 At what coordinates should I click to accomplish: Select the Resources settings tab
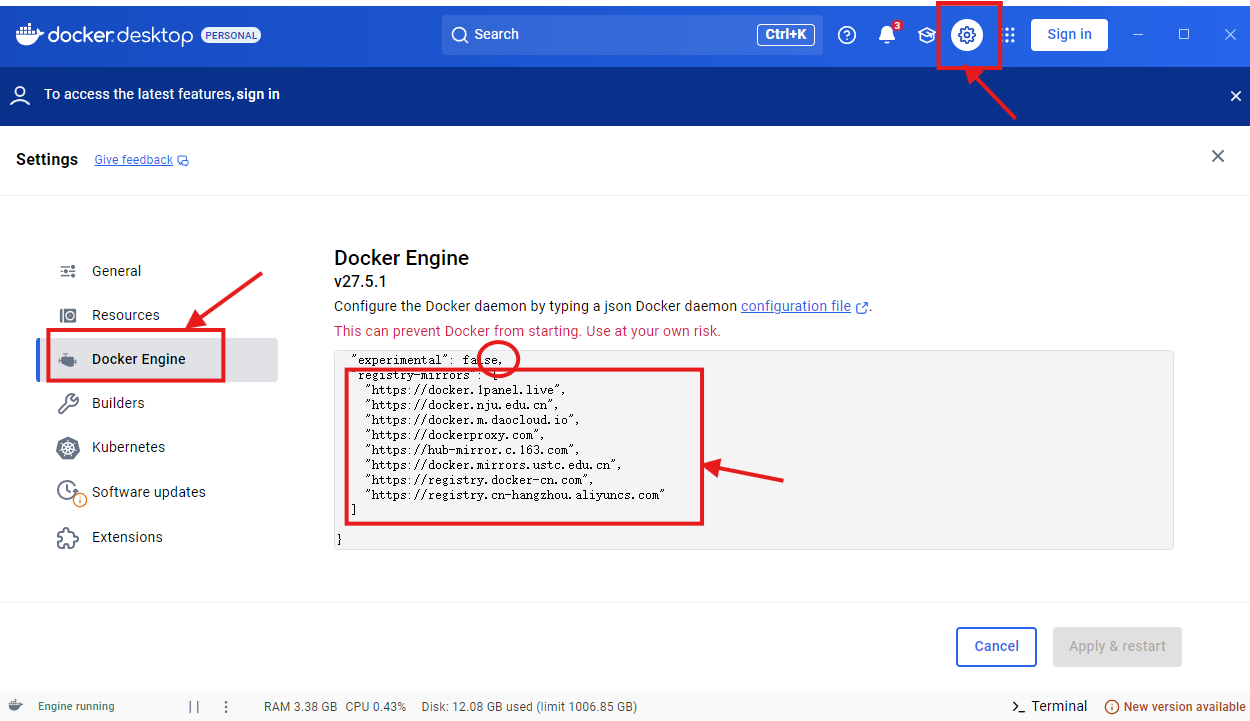157,315
